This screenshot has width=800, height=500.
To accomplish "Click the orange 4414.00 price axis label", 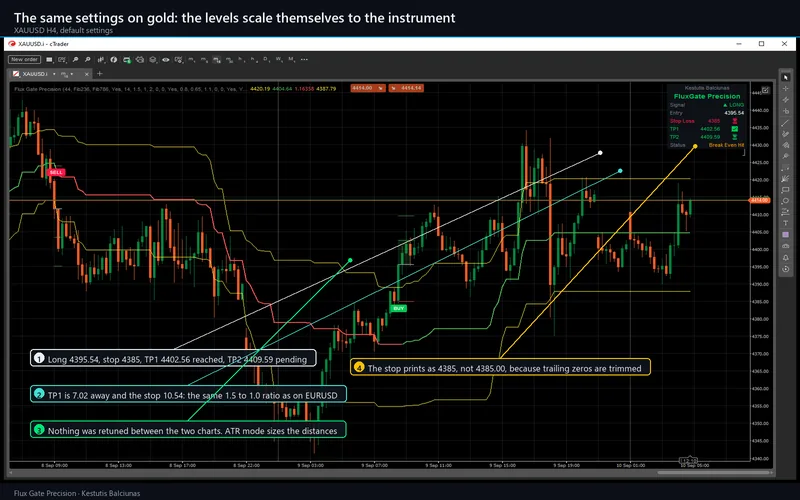I will (759, 201).
